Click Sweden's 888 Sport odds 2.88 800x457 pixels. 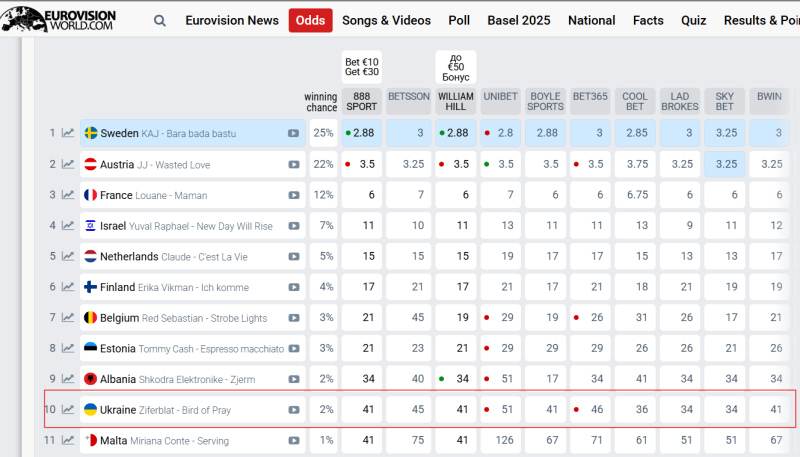pos(362,133)
